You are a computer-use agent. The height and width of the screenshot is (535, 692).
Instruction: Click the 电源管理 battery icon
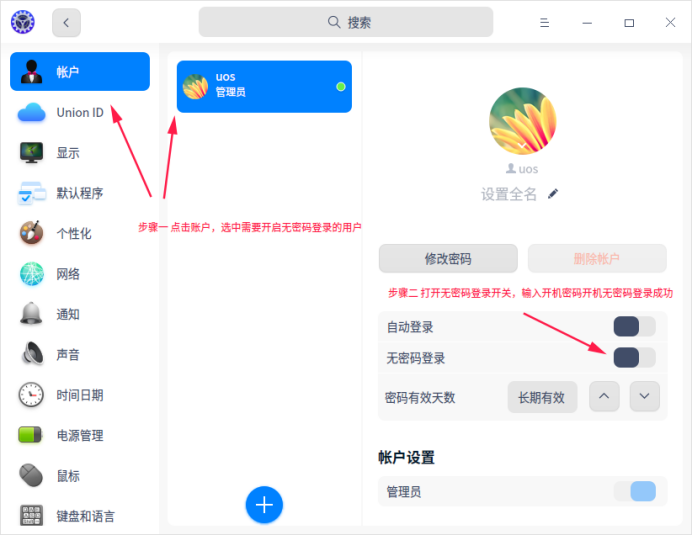tap(30, 435)
